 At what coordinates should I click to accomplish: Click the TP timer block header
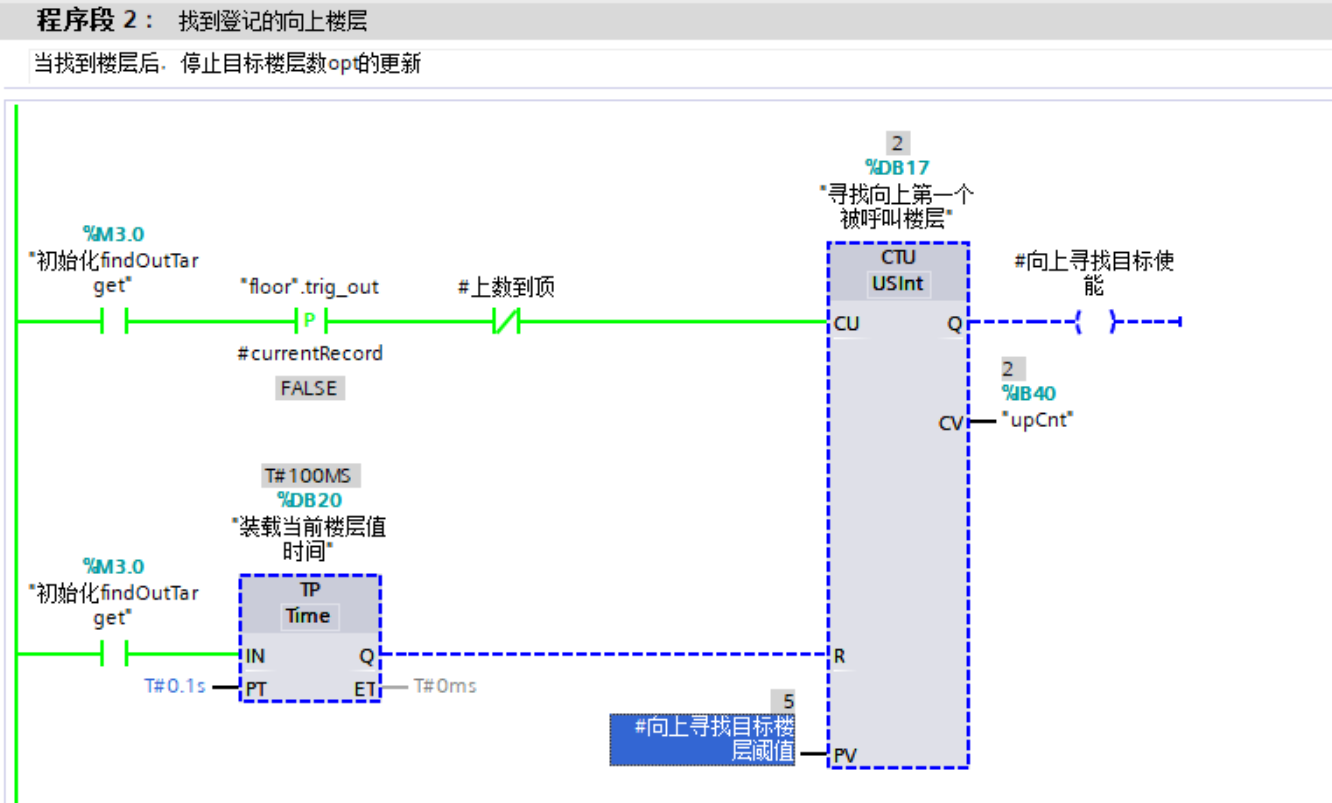pos(309,589)
